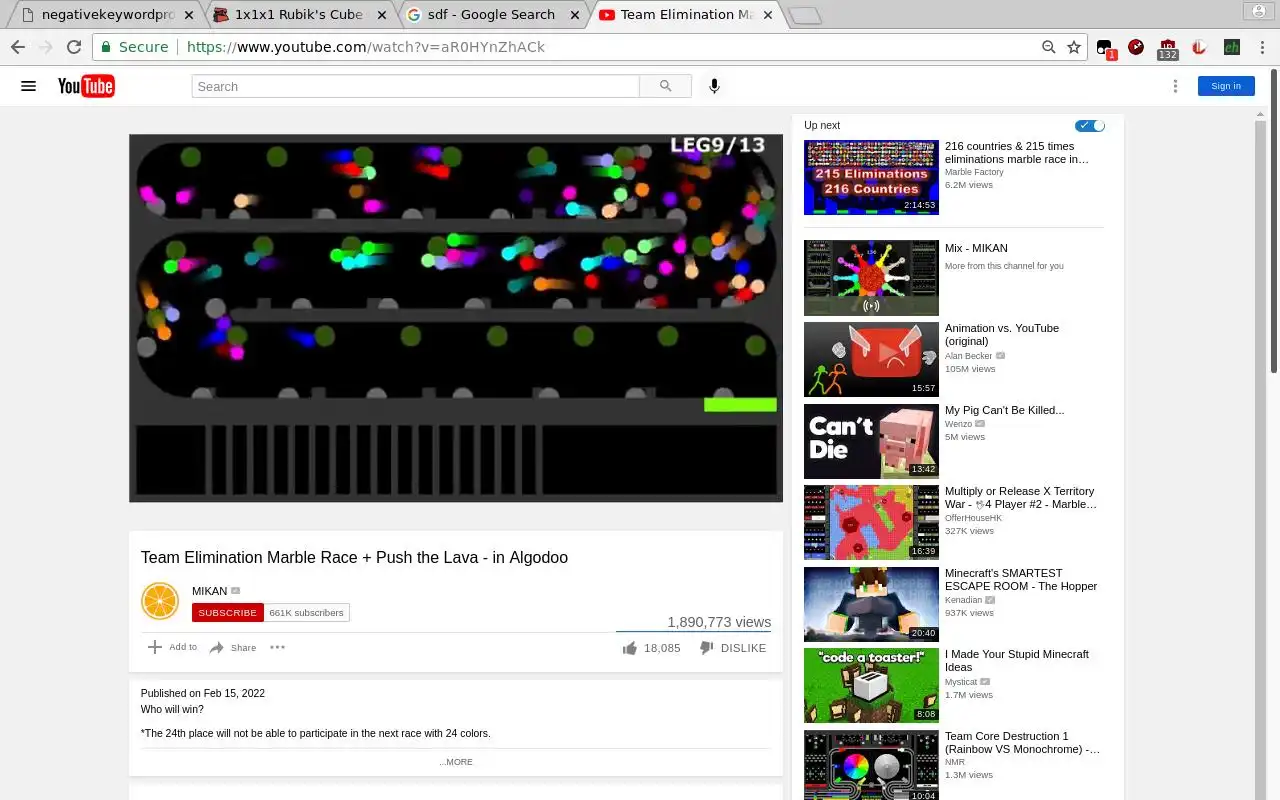This screenshot has width=1280, height=800.
Task: Click the zoom magnifier icon in the address bar
Action: (x=1048, y=47)
